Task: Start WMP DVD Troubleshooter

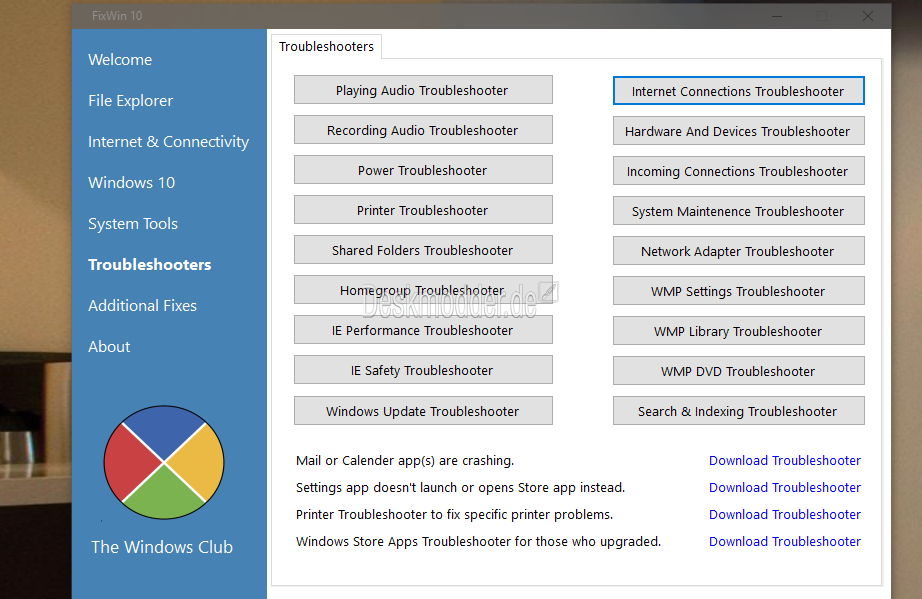Action: click(739, 371)
